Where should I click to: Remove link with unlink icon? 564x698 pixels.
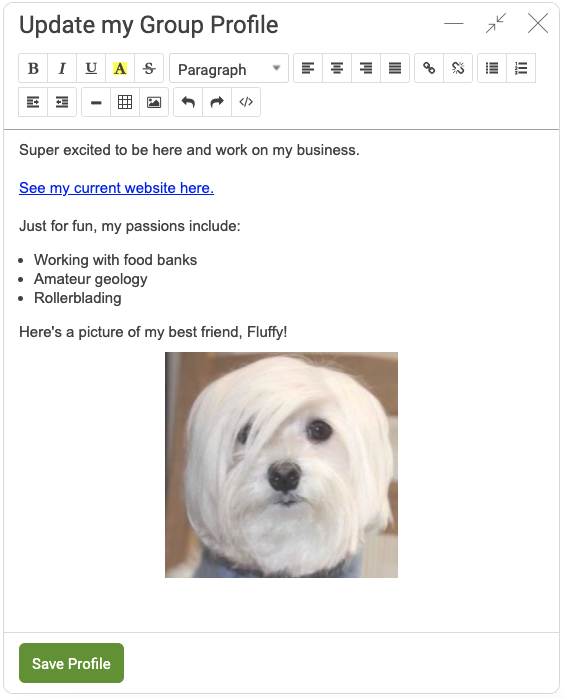[x=458, y=68]
